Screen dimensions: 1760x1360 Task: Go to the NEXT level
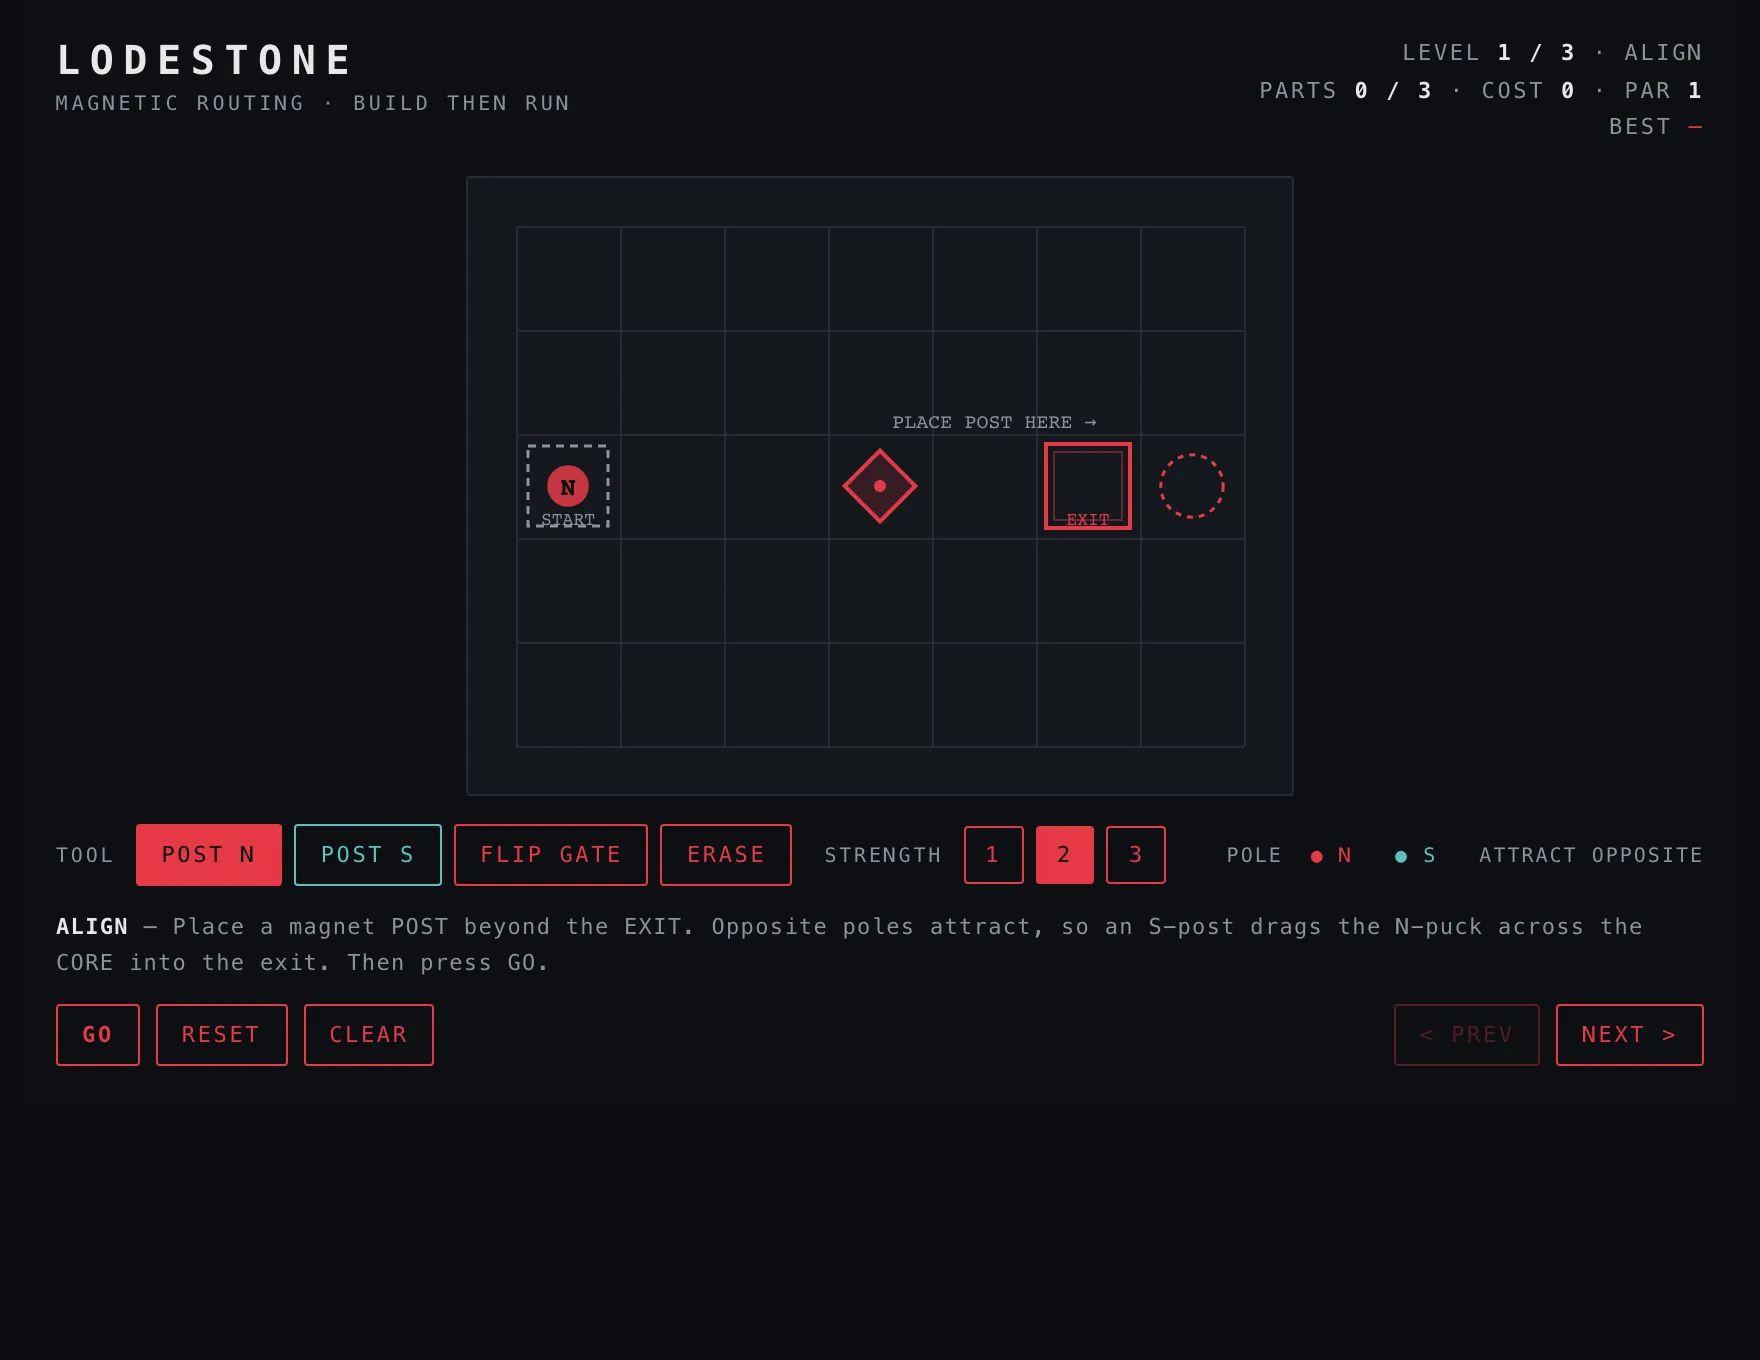1630,1035
